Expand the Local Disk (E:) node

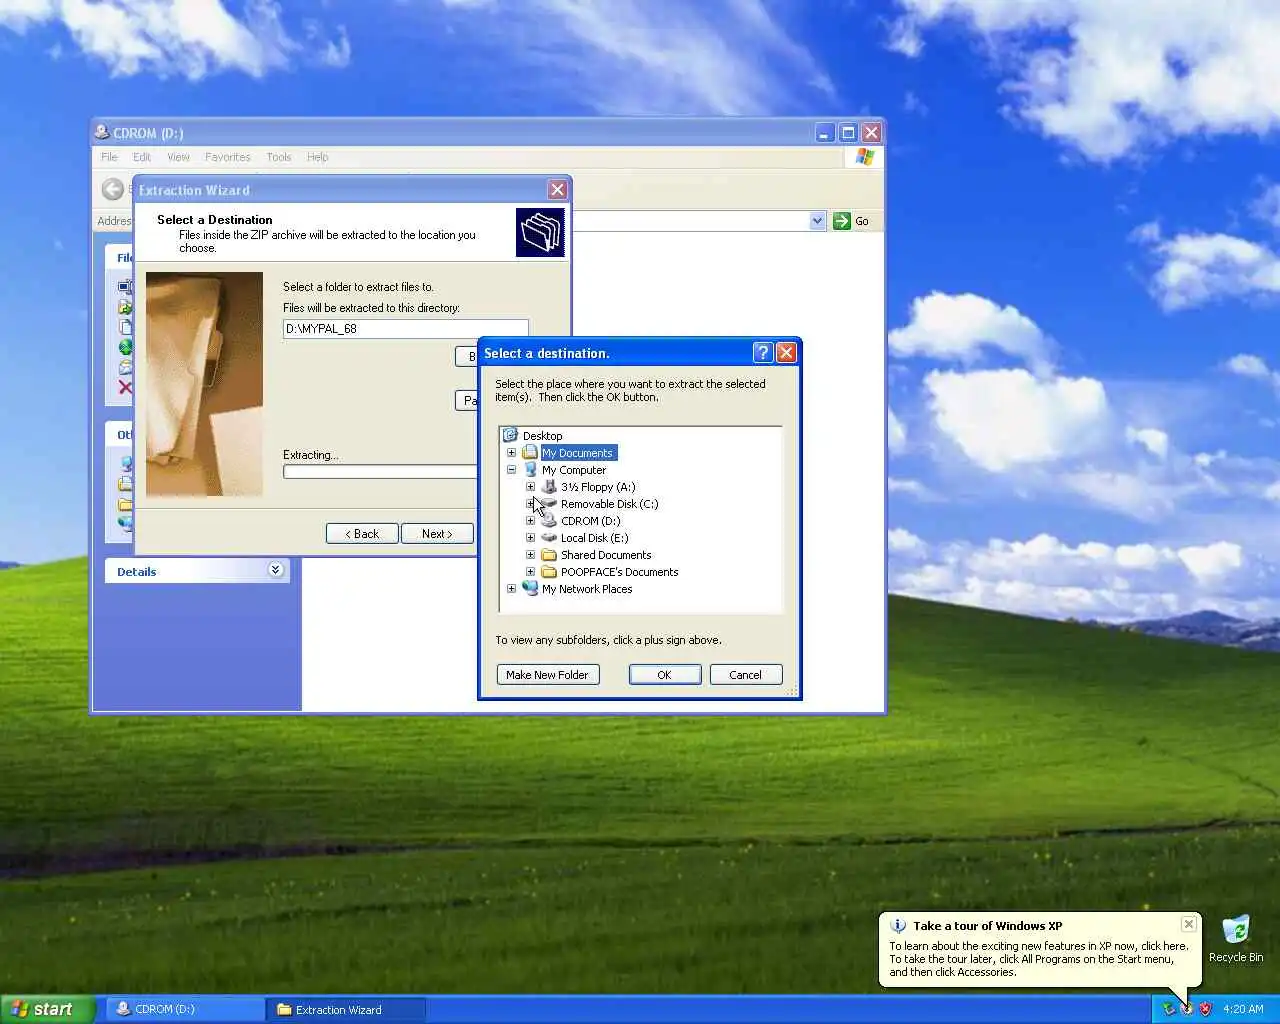(x=530, y=537)
